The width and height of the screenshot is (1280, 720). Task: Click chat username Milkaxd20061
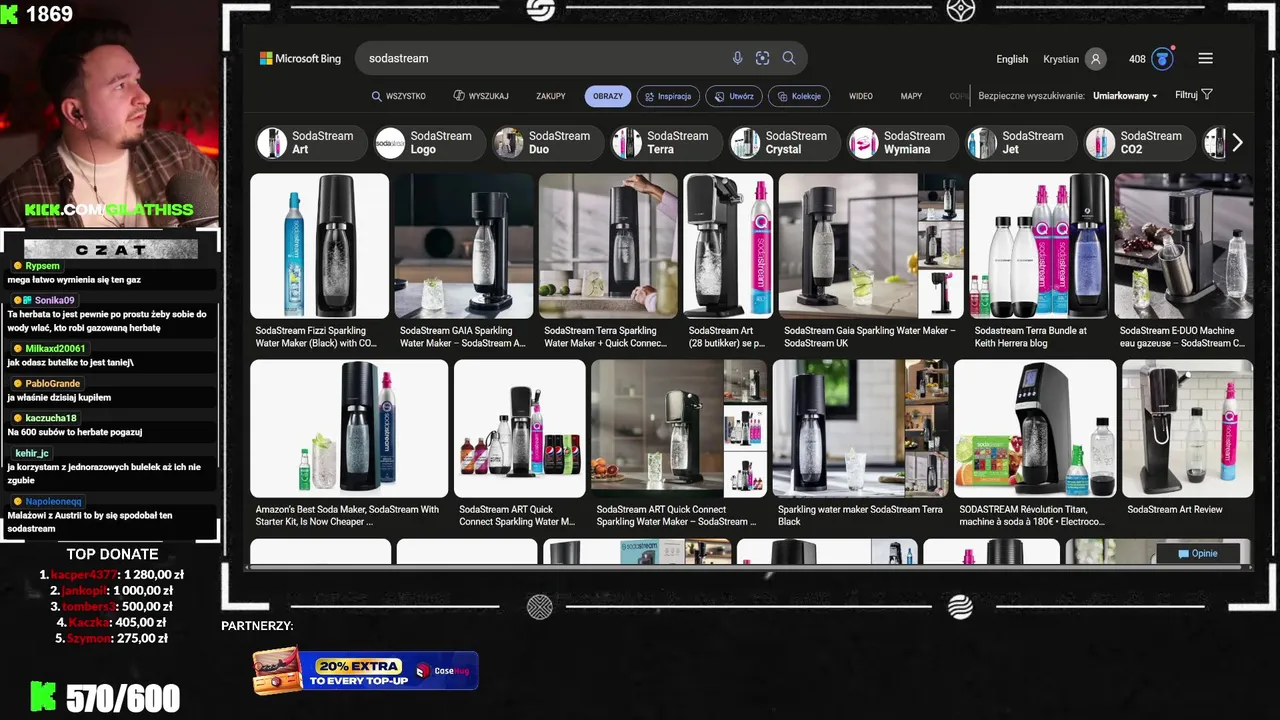click(x=55, y=349)
